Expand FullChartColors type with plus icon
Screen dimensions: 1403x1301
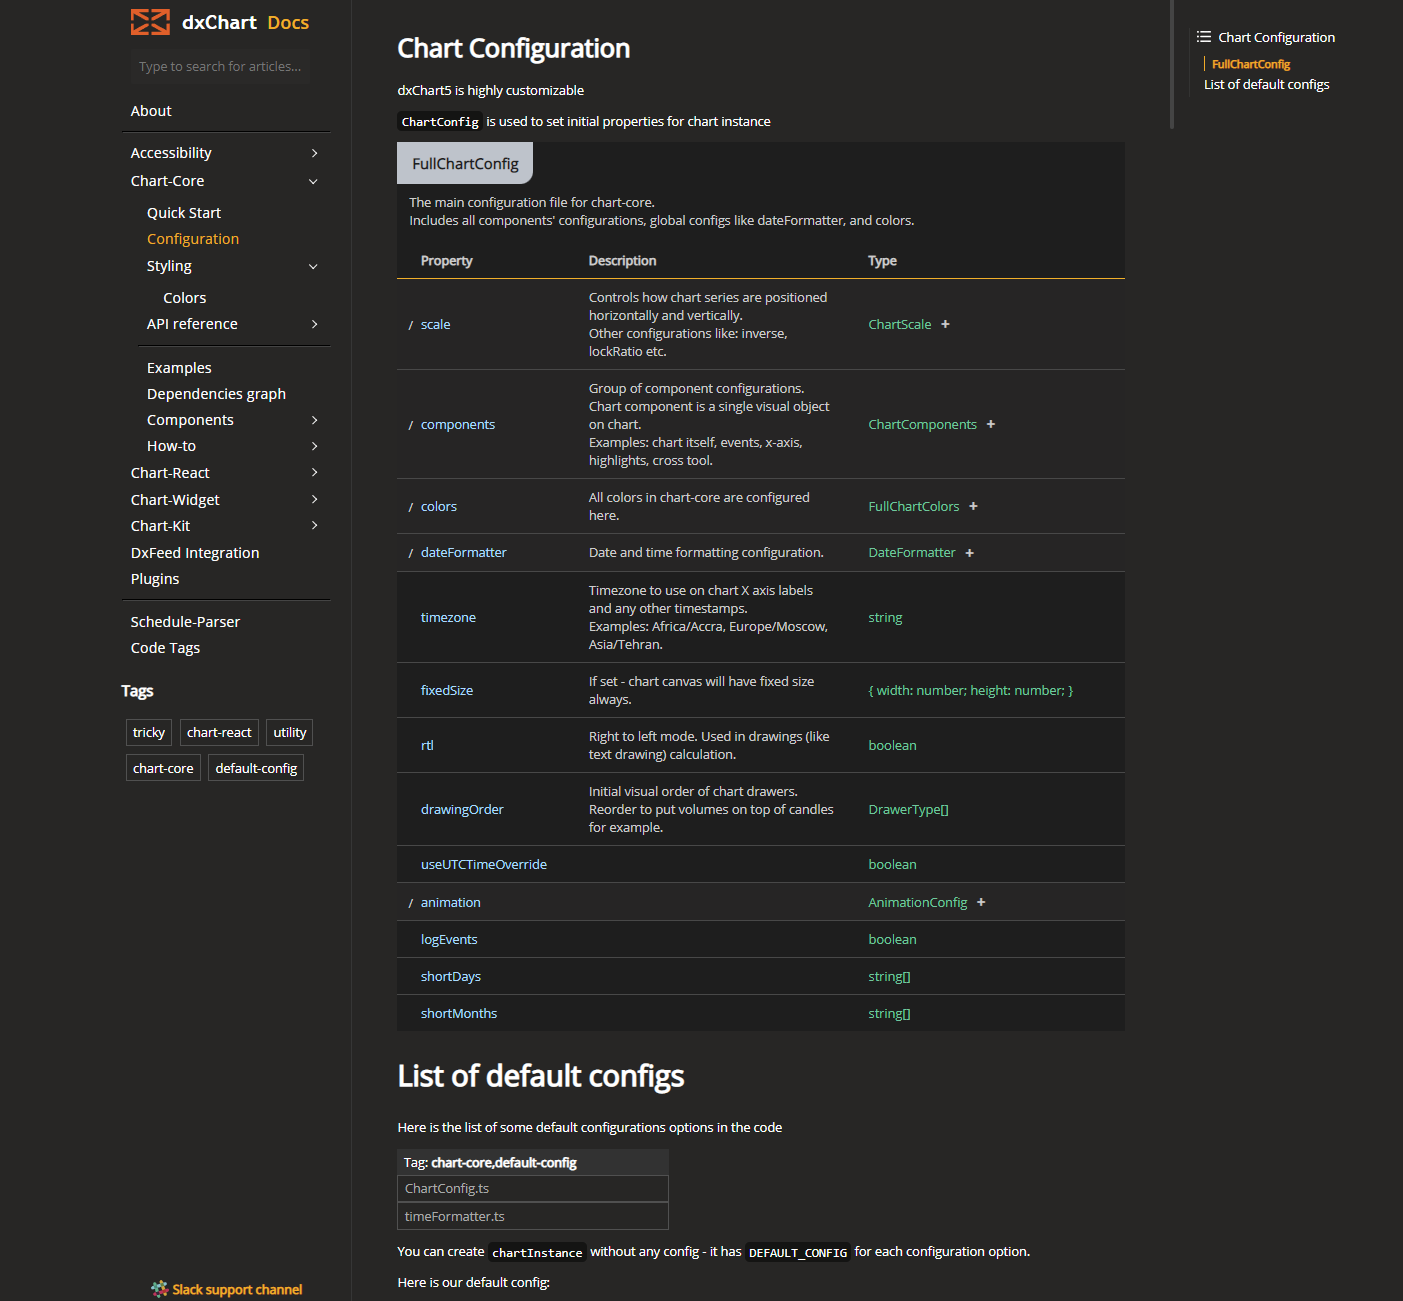[x=973, y=506]
